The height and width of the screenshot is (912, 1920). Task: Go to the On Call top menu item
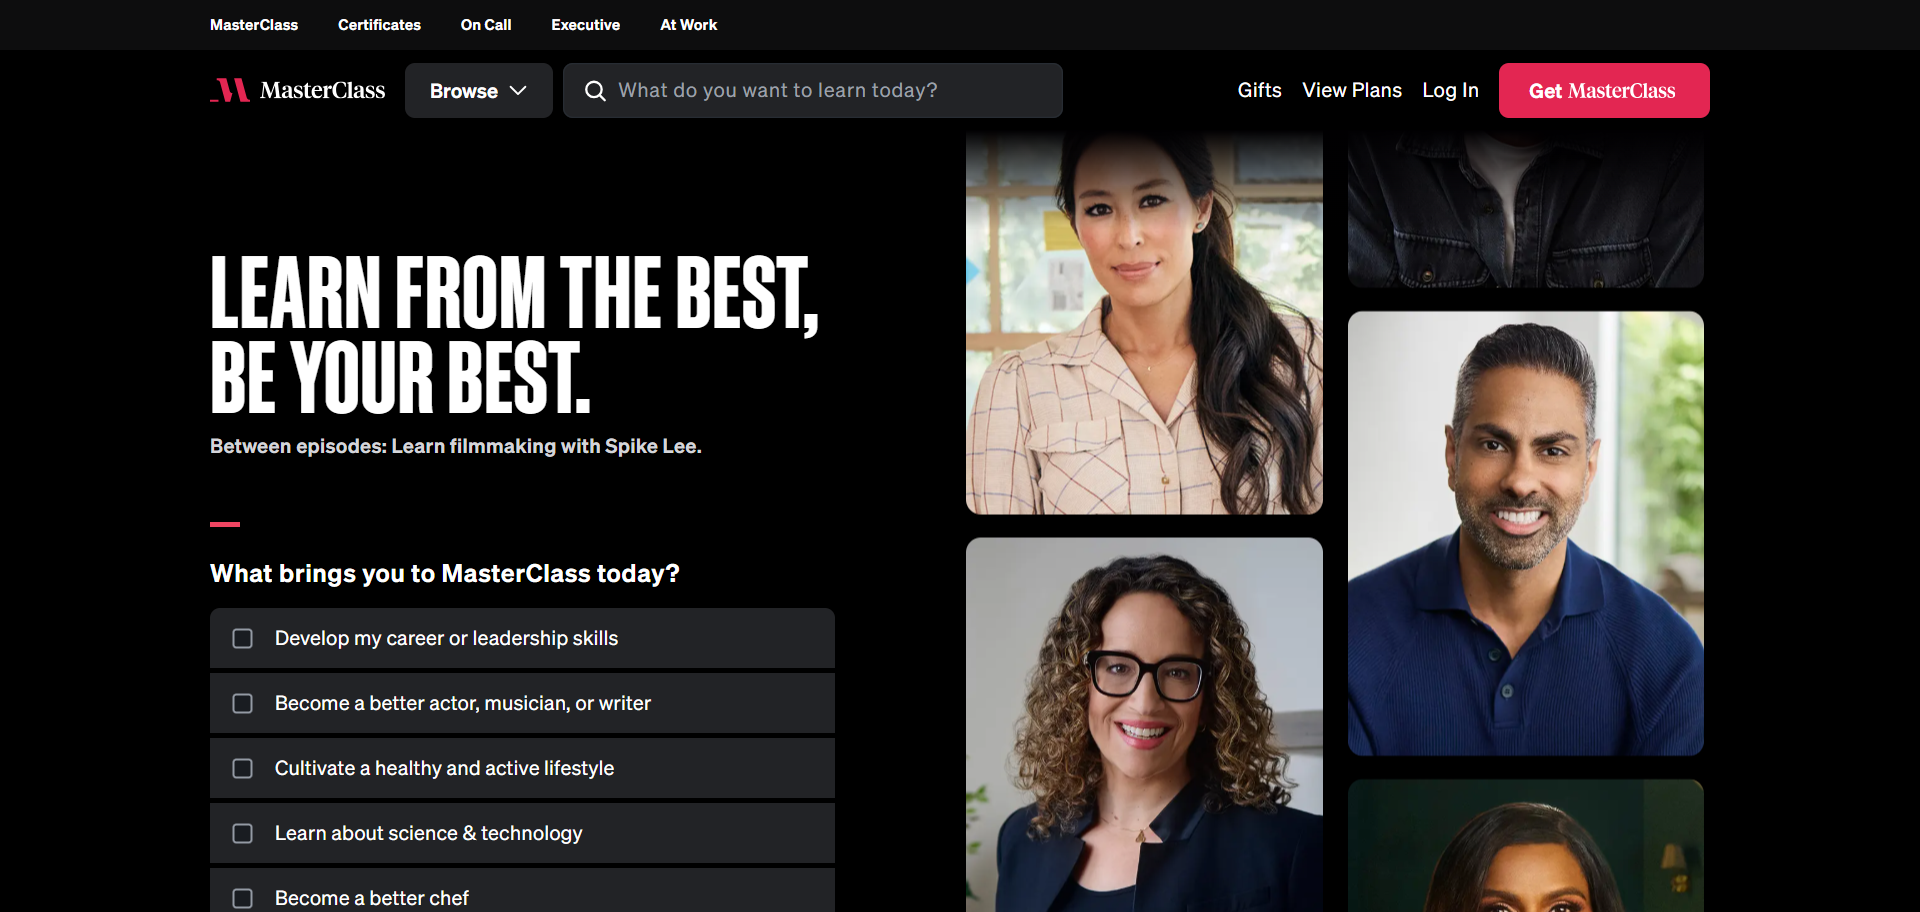tap(486, 25)
